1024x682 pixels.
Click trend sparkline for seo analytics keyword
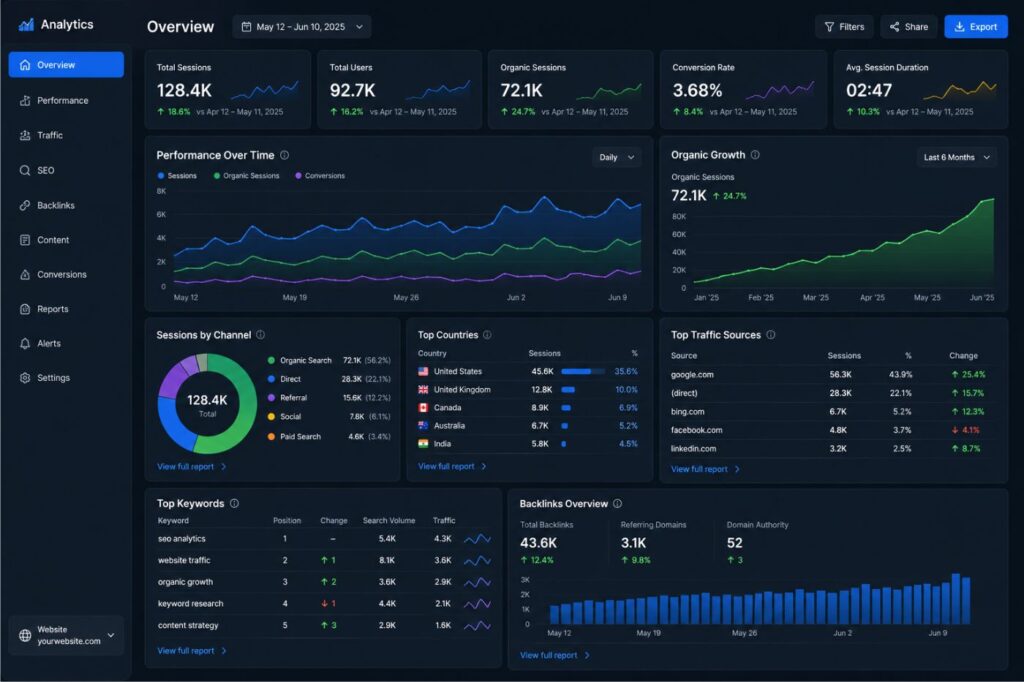(477, 539)
